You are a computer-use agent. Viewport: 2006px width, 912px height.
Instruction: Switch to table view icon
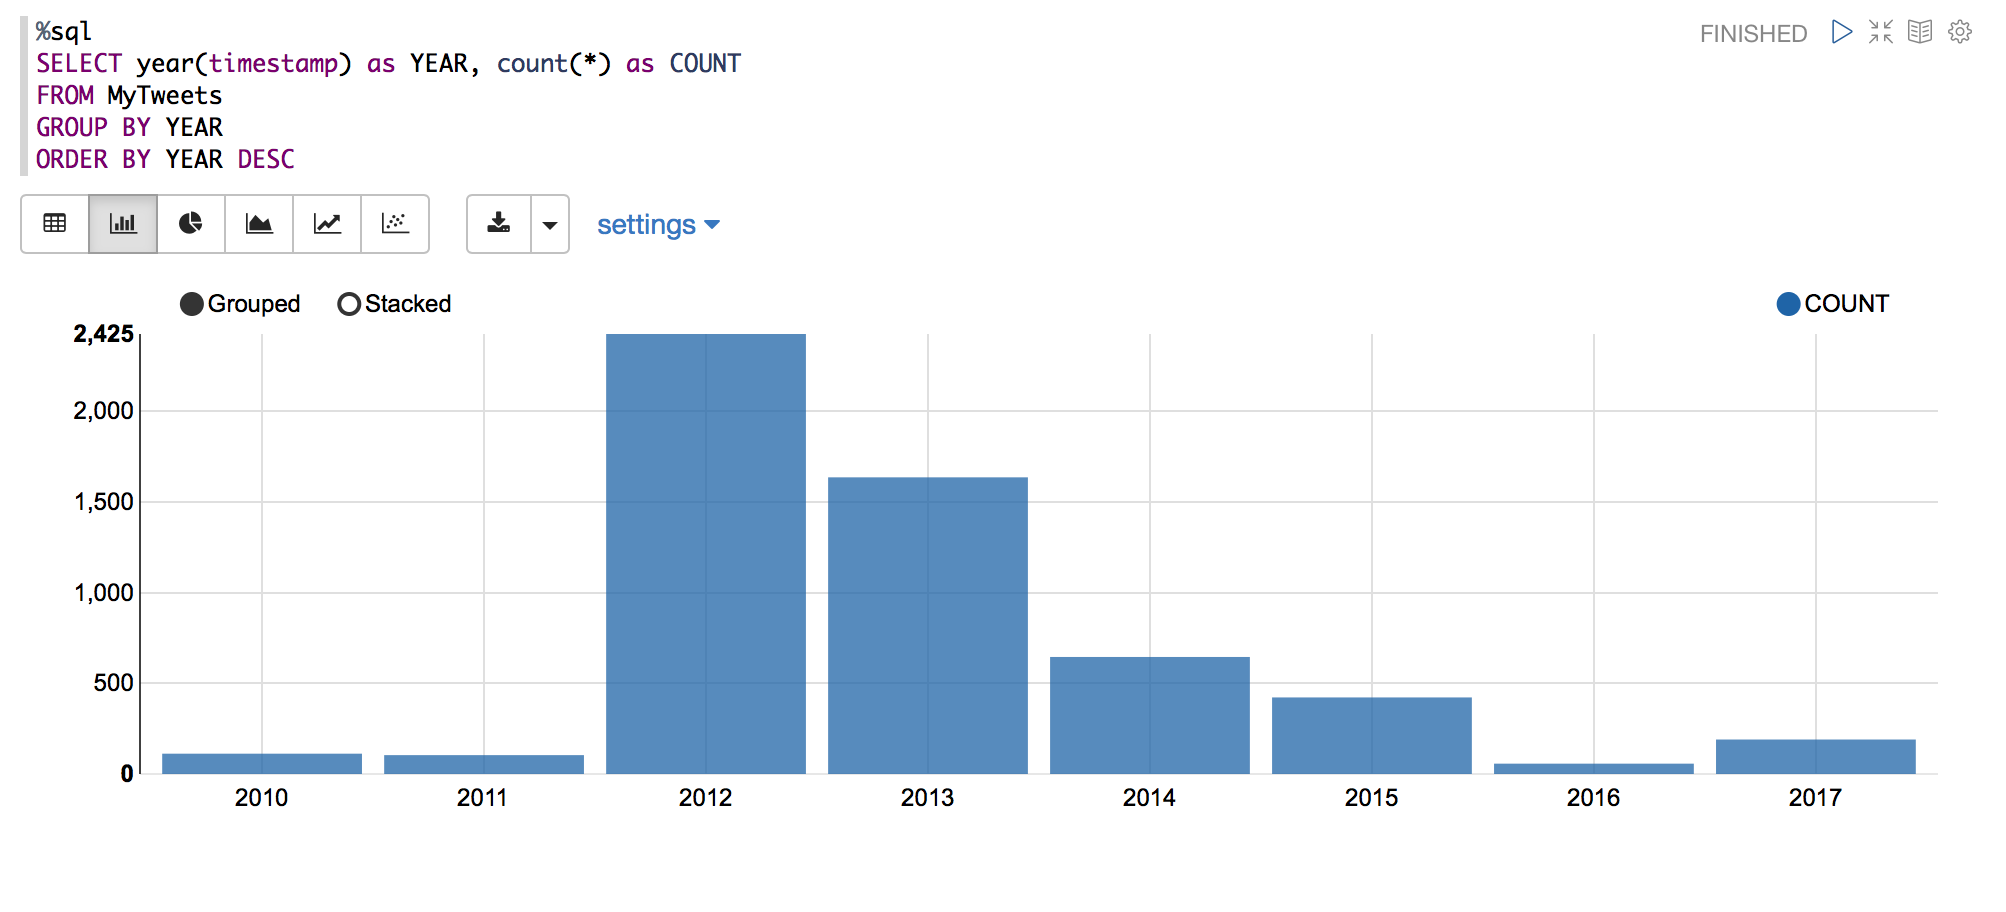[x=55, y=224]
